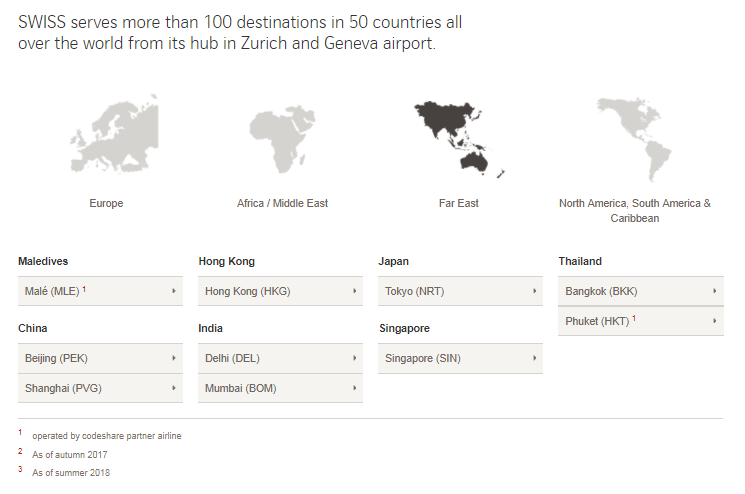Click the Thailand country heading
This screenshot has height=494, width=745.
580,261
